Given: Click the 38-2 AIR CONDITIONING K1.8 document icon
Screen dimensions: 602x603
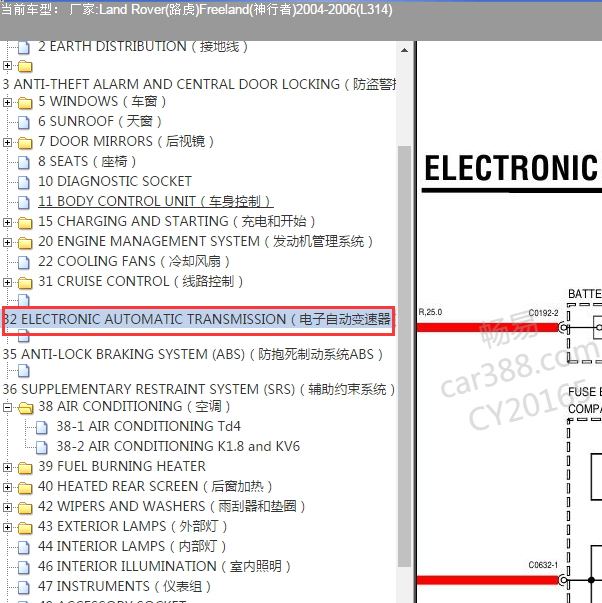Looking at the screenshot, I should click(x=42, y=447).
